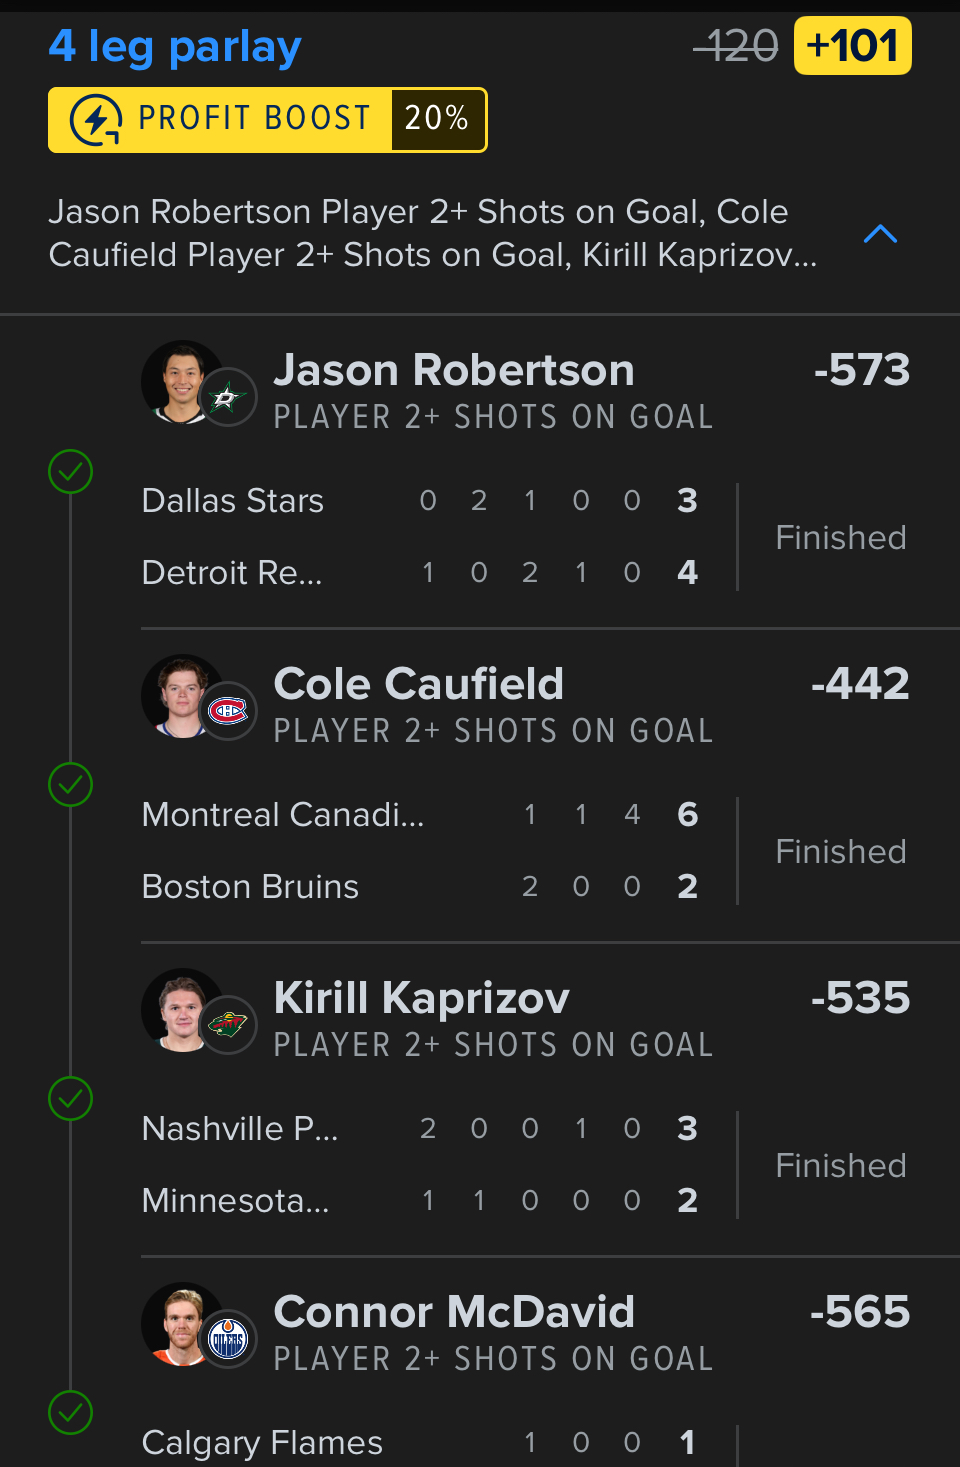Tap Jason Robertson's player headshot
Image resolution: width=960 pixels, height=1467 pixels.
180,381
